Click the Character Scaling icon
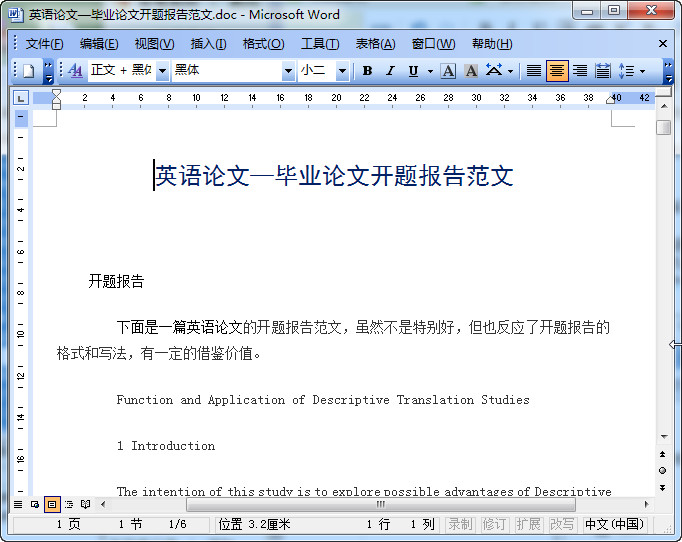Viewport: 682px width, 542px height. tap(494, 70)
